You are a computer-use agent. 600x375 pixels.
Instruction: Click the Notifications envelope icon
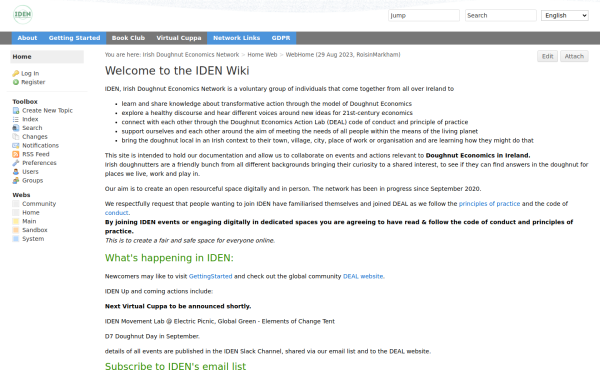pyautogui.click(x=16, y=145)
